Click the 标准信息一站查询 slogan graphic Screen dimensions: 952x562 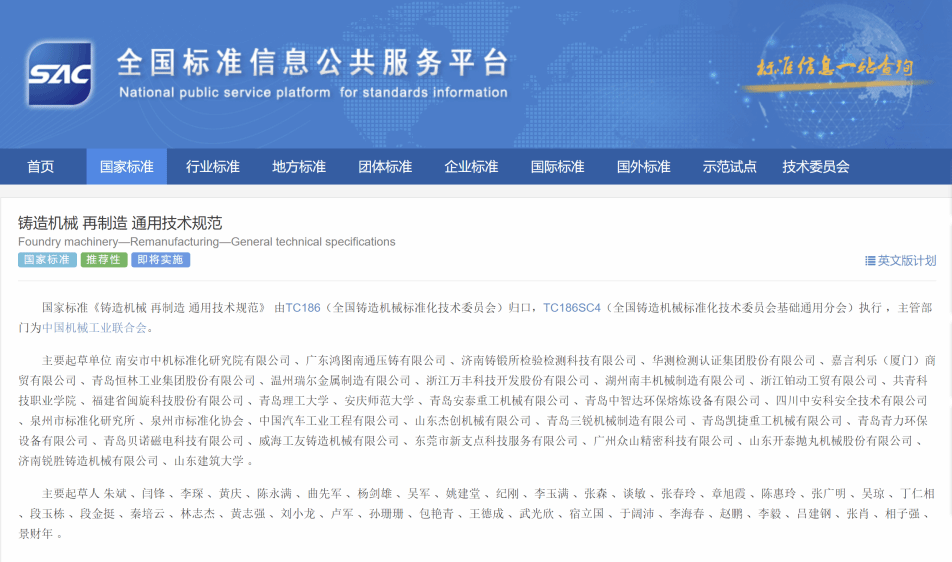click(x=834, y=69)
